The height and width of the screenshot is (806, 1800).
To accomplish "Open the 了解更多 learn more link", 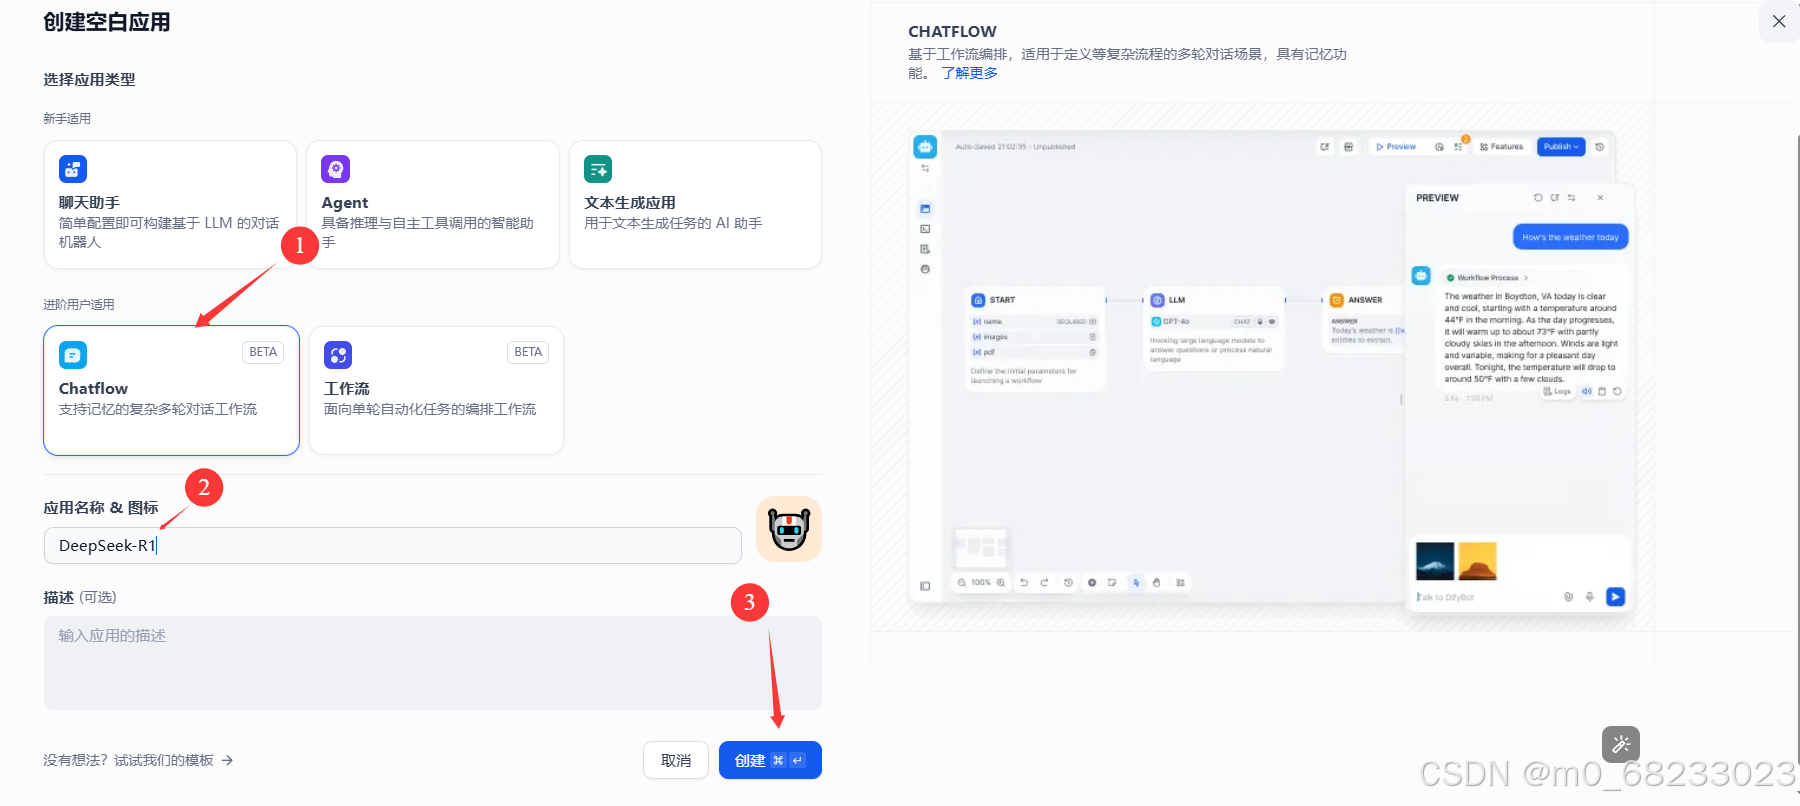I will (969, 73).
